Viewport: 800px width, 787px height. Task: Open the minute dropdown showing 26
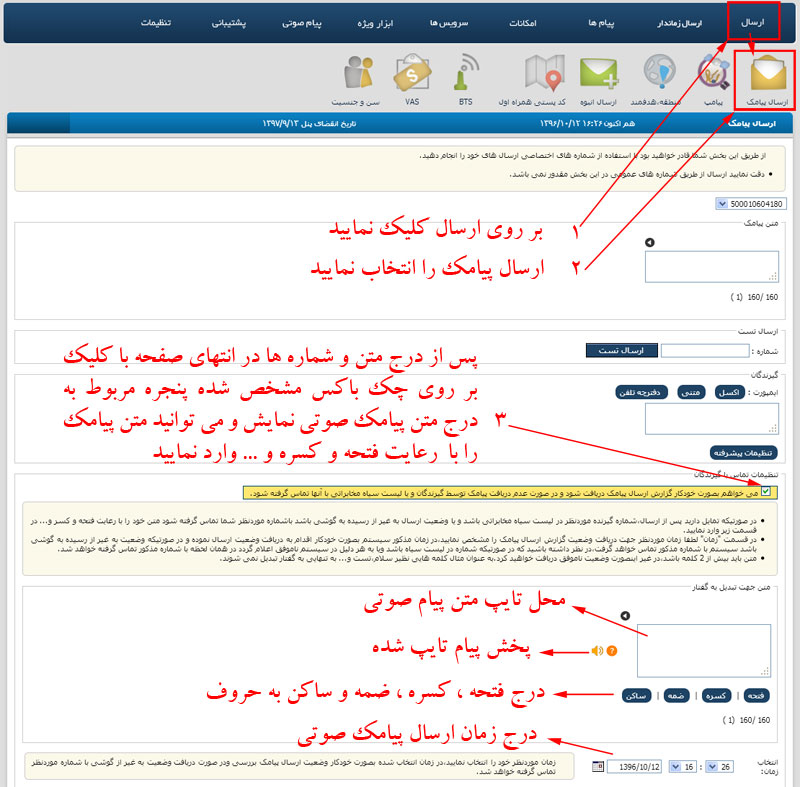pyautogui.click(x=718, y=766)
